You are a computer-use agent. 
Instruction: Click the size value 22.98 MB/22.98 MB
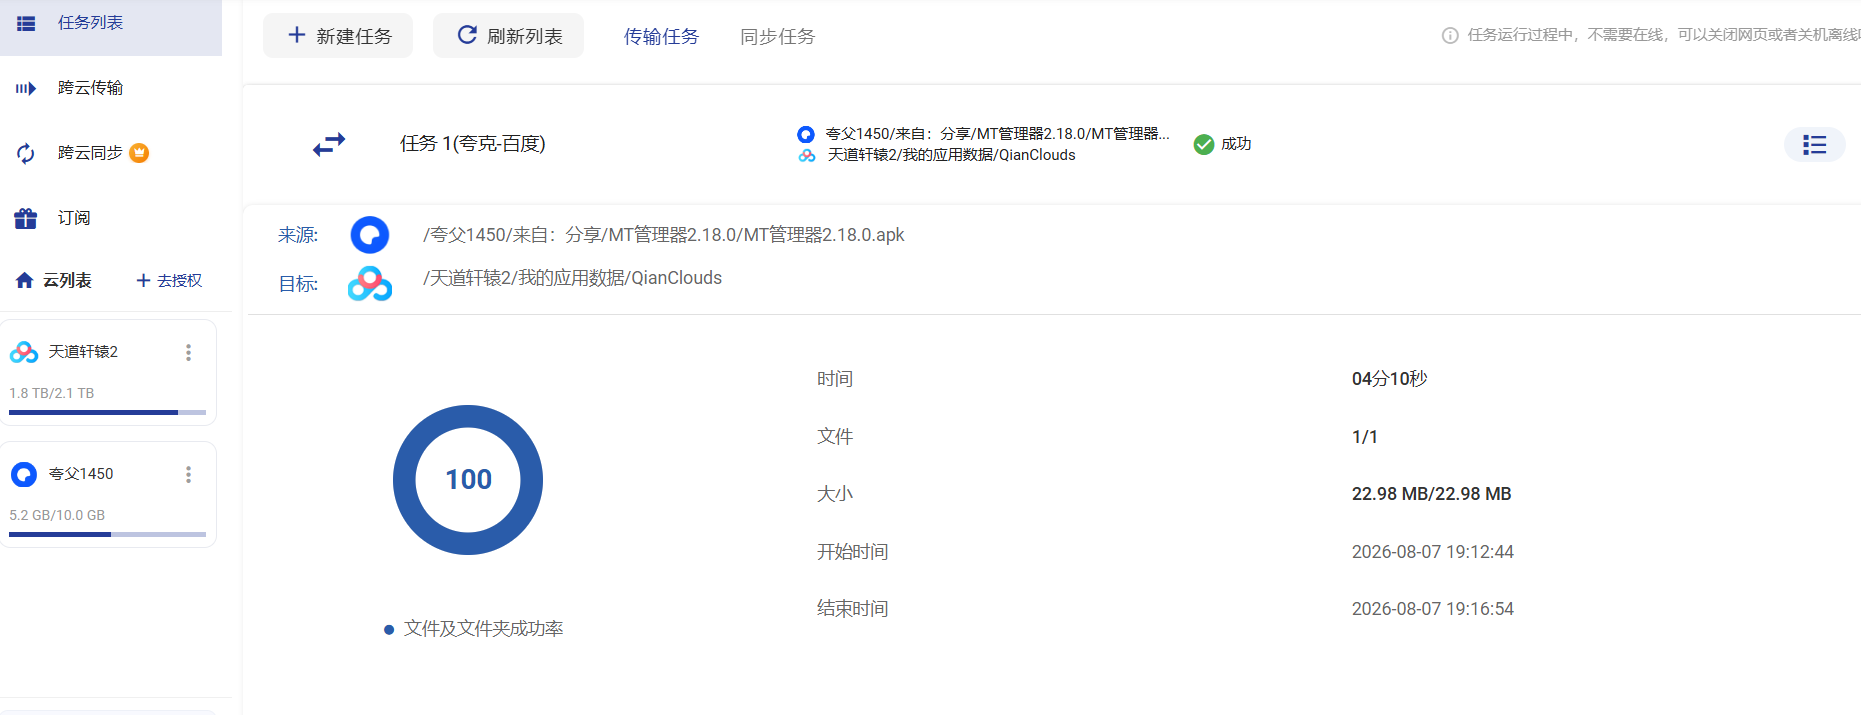pos(1432,494)
